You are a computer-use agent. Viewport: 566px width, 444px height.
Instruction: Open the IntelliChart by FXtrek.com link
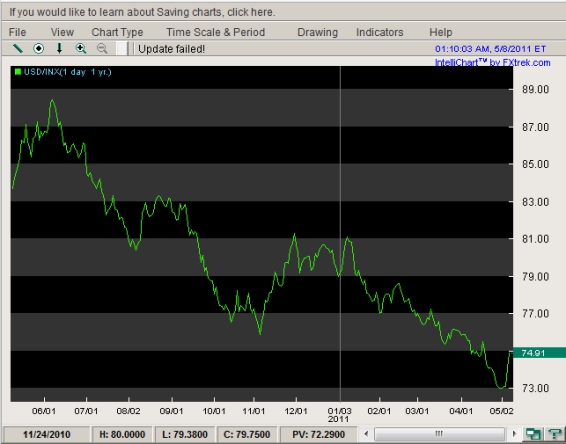(x=492, y=62)
